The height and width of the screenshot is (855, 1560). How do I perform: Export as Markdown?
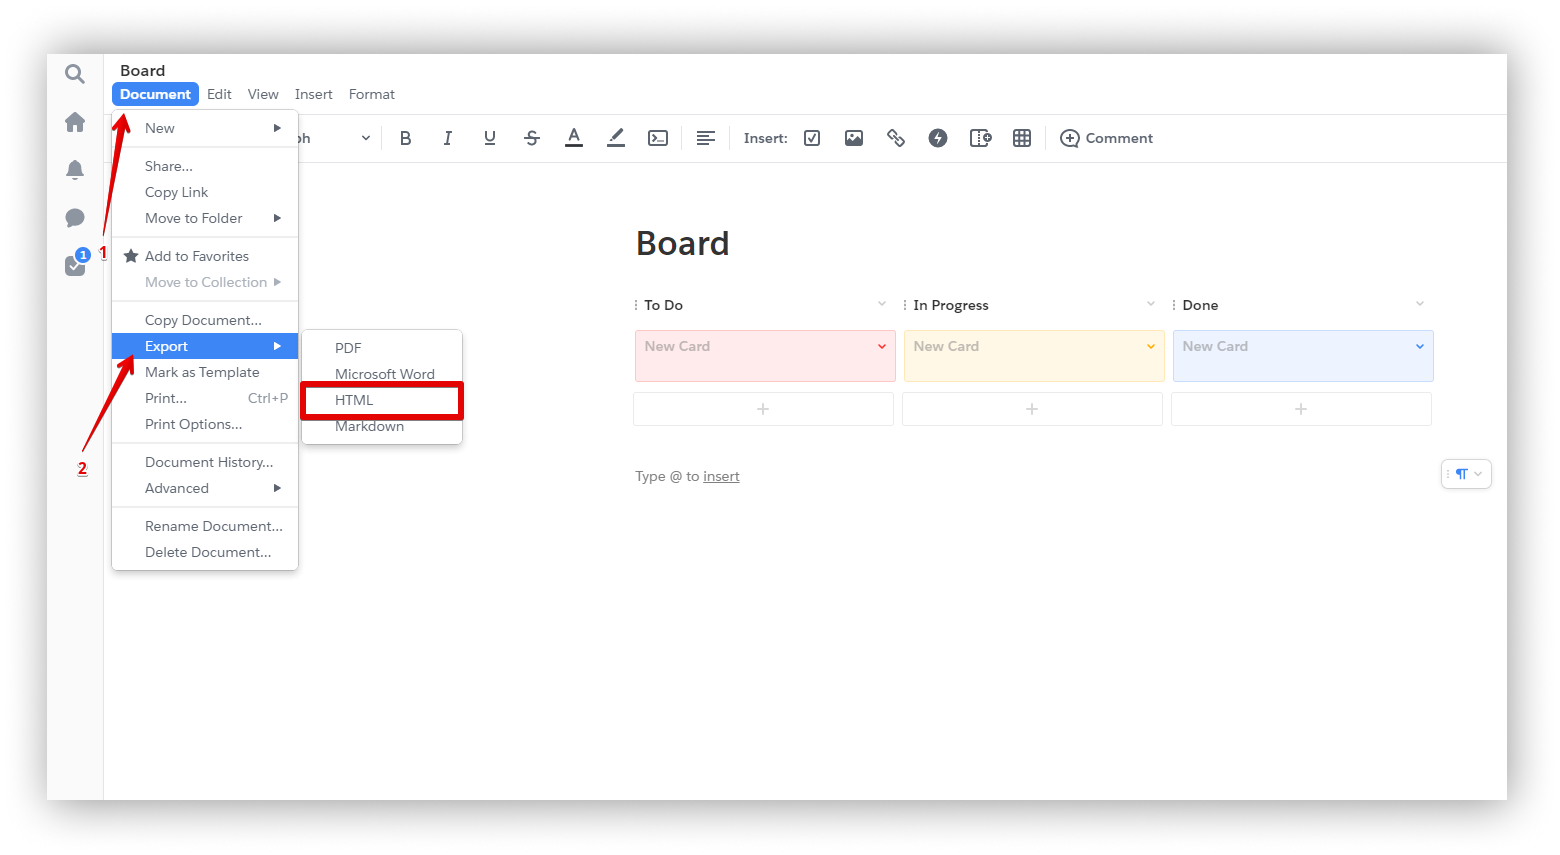pyautogui.click(x=382, y=427)
